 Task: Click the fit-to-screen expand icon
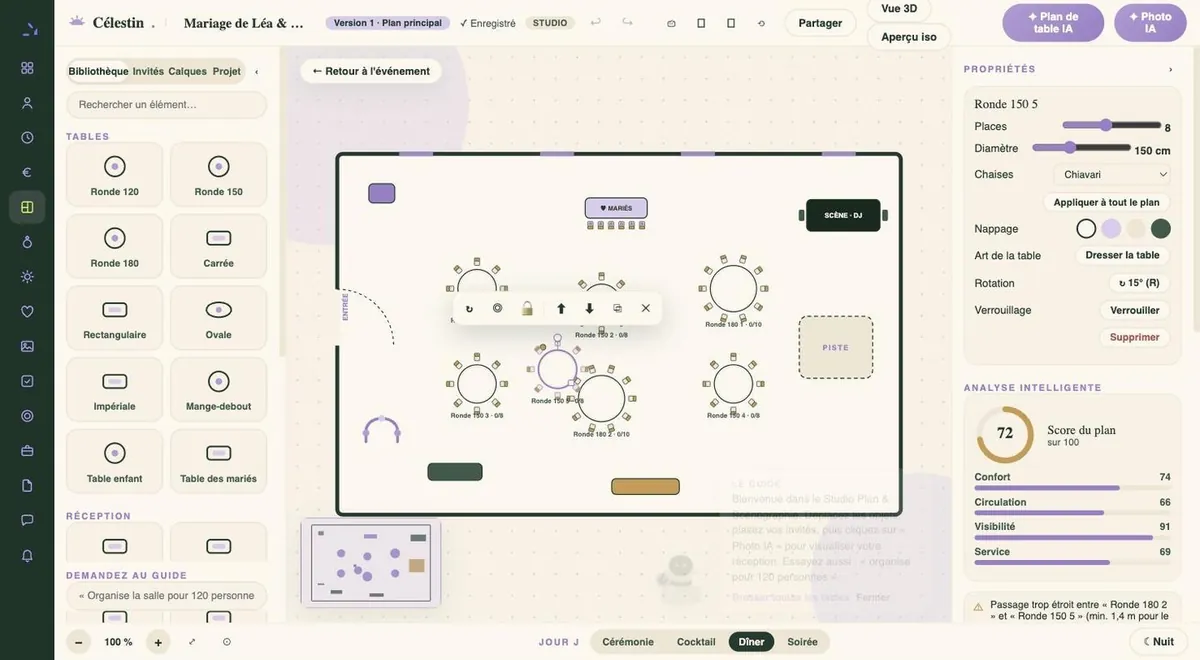(192, 642)
